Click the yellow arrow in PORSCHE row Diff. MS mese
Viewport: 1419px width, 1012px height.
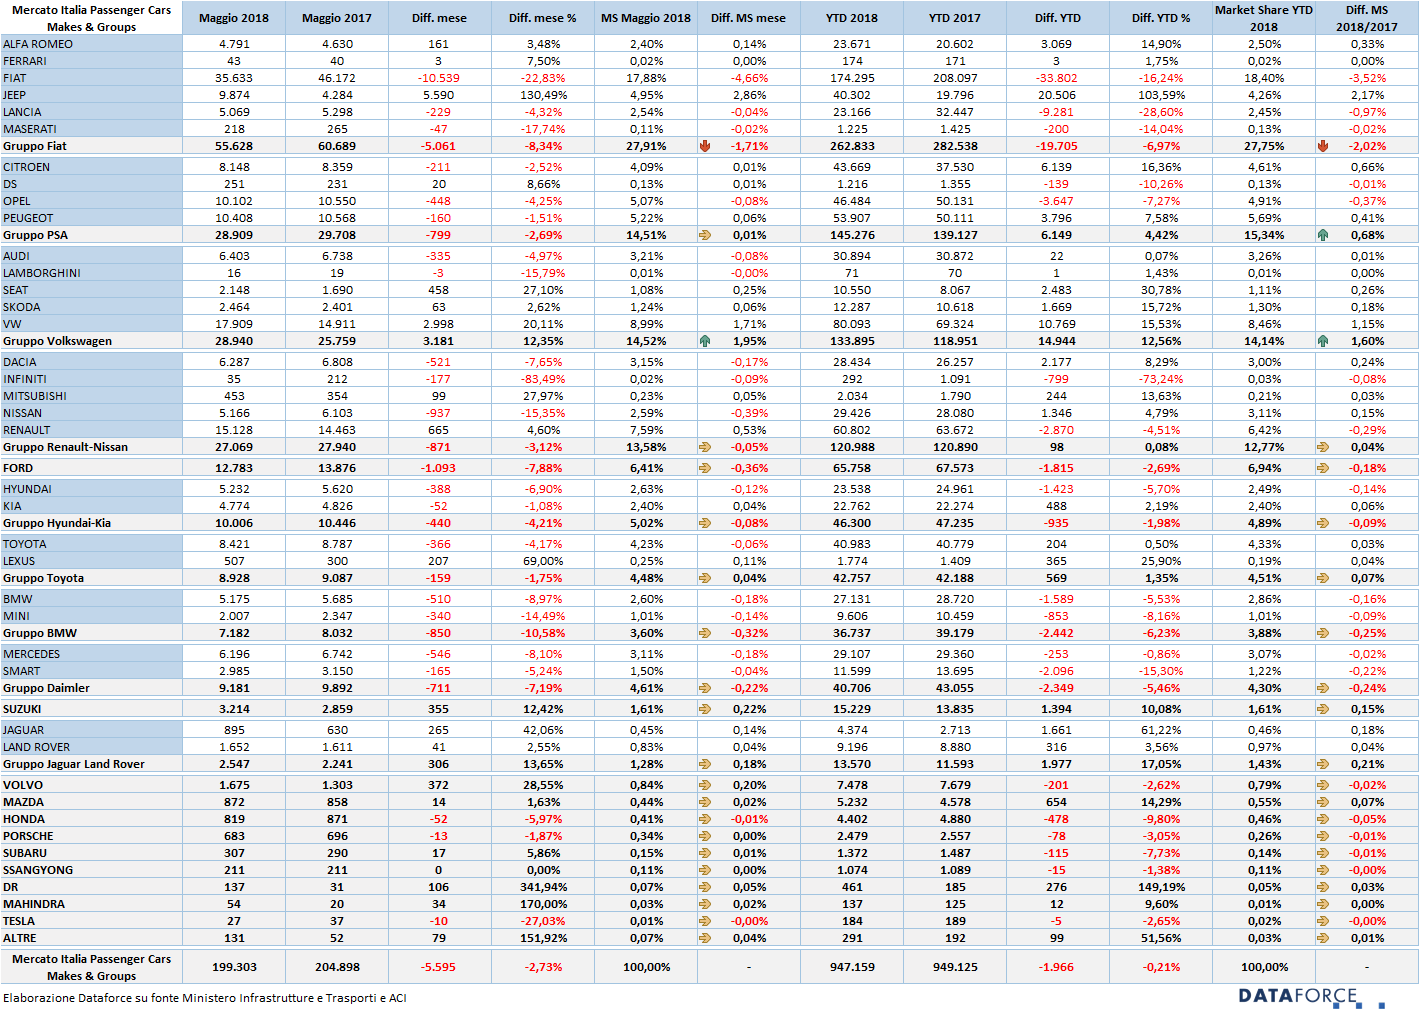705,836
